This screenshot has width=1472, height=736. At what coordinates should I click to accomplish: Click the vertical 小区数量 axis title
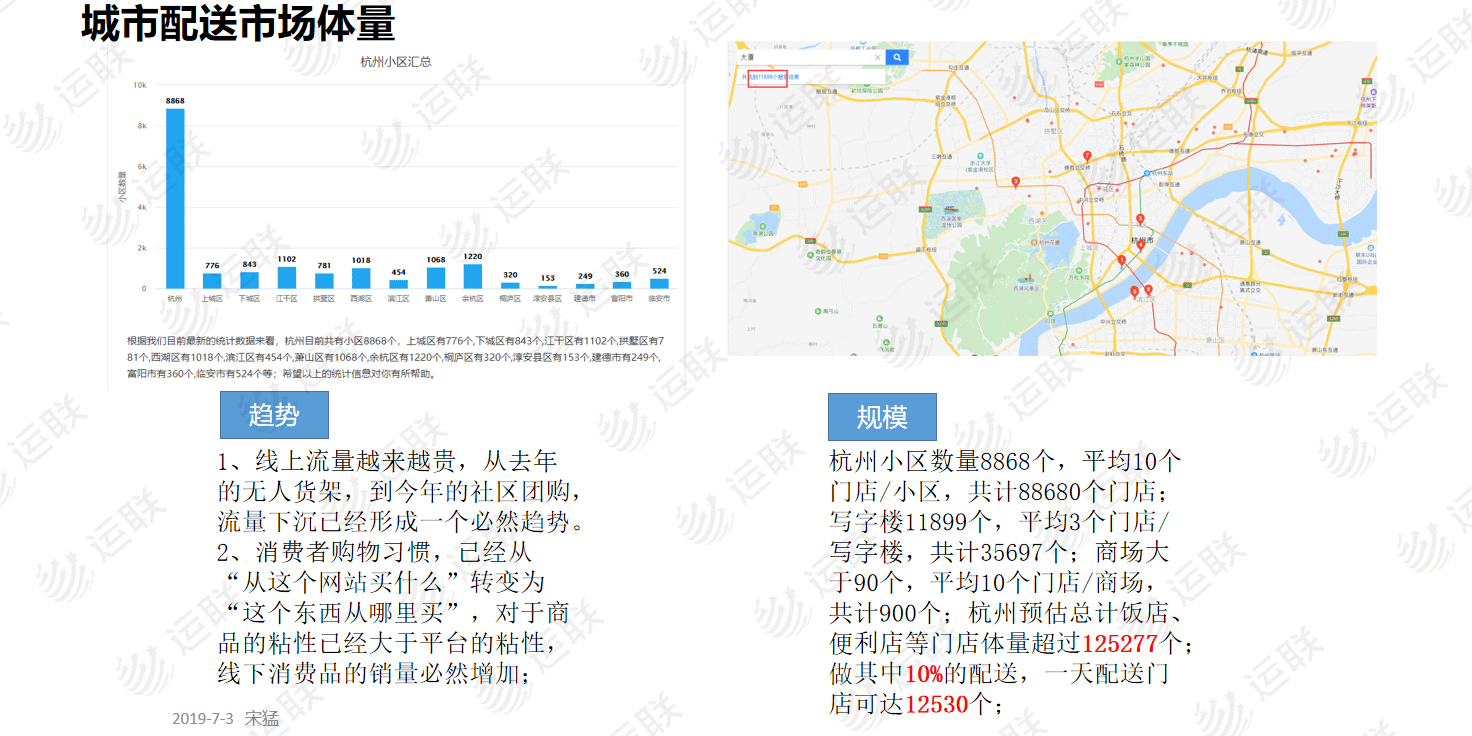(x=122, y=187)
